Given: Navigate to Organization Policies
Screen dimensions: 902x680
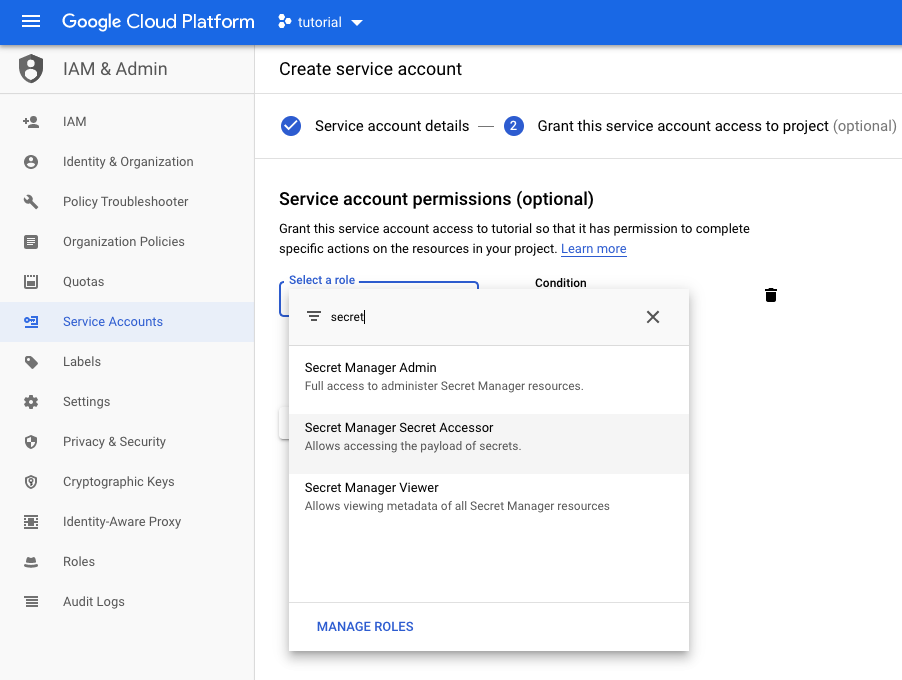Looking at the screenshot, I should 127,242.
